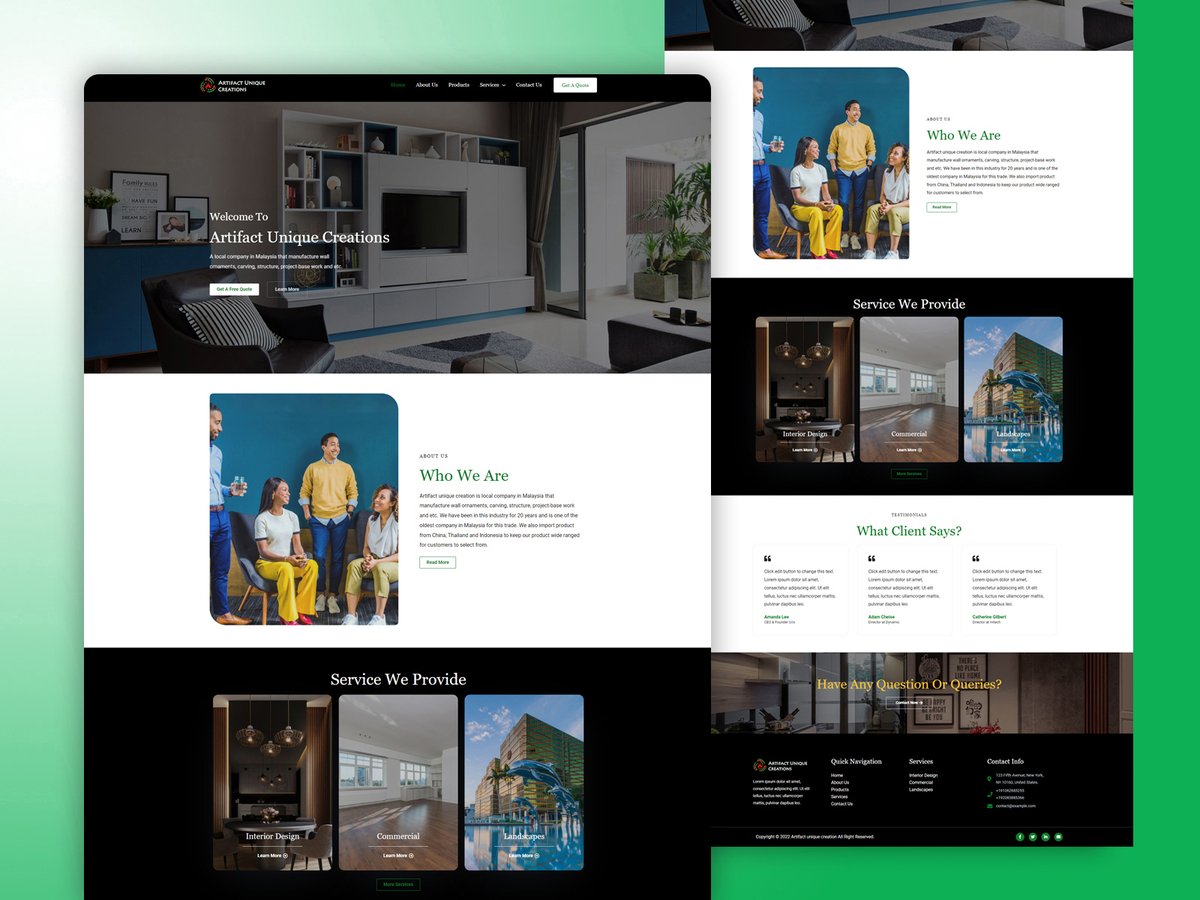Click the Learn More button in the hero
This screenshot has width=1200, height=900.
[x=287, y=289]
